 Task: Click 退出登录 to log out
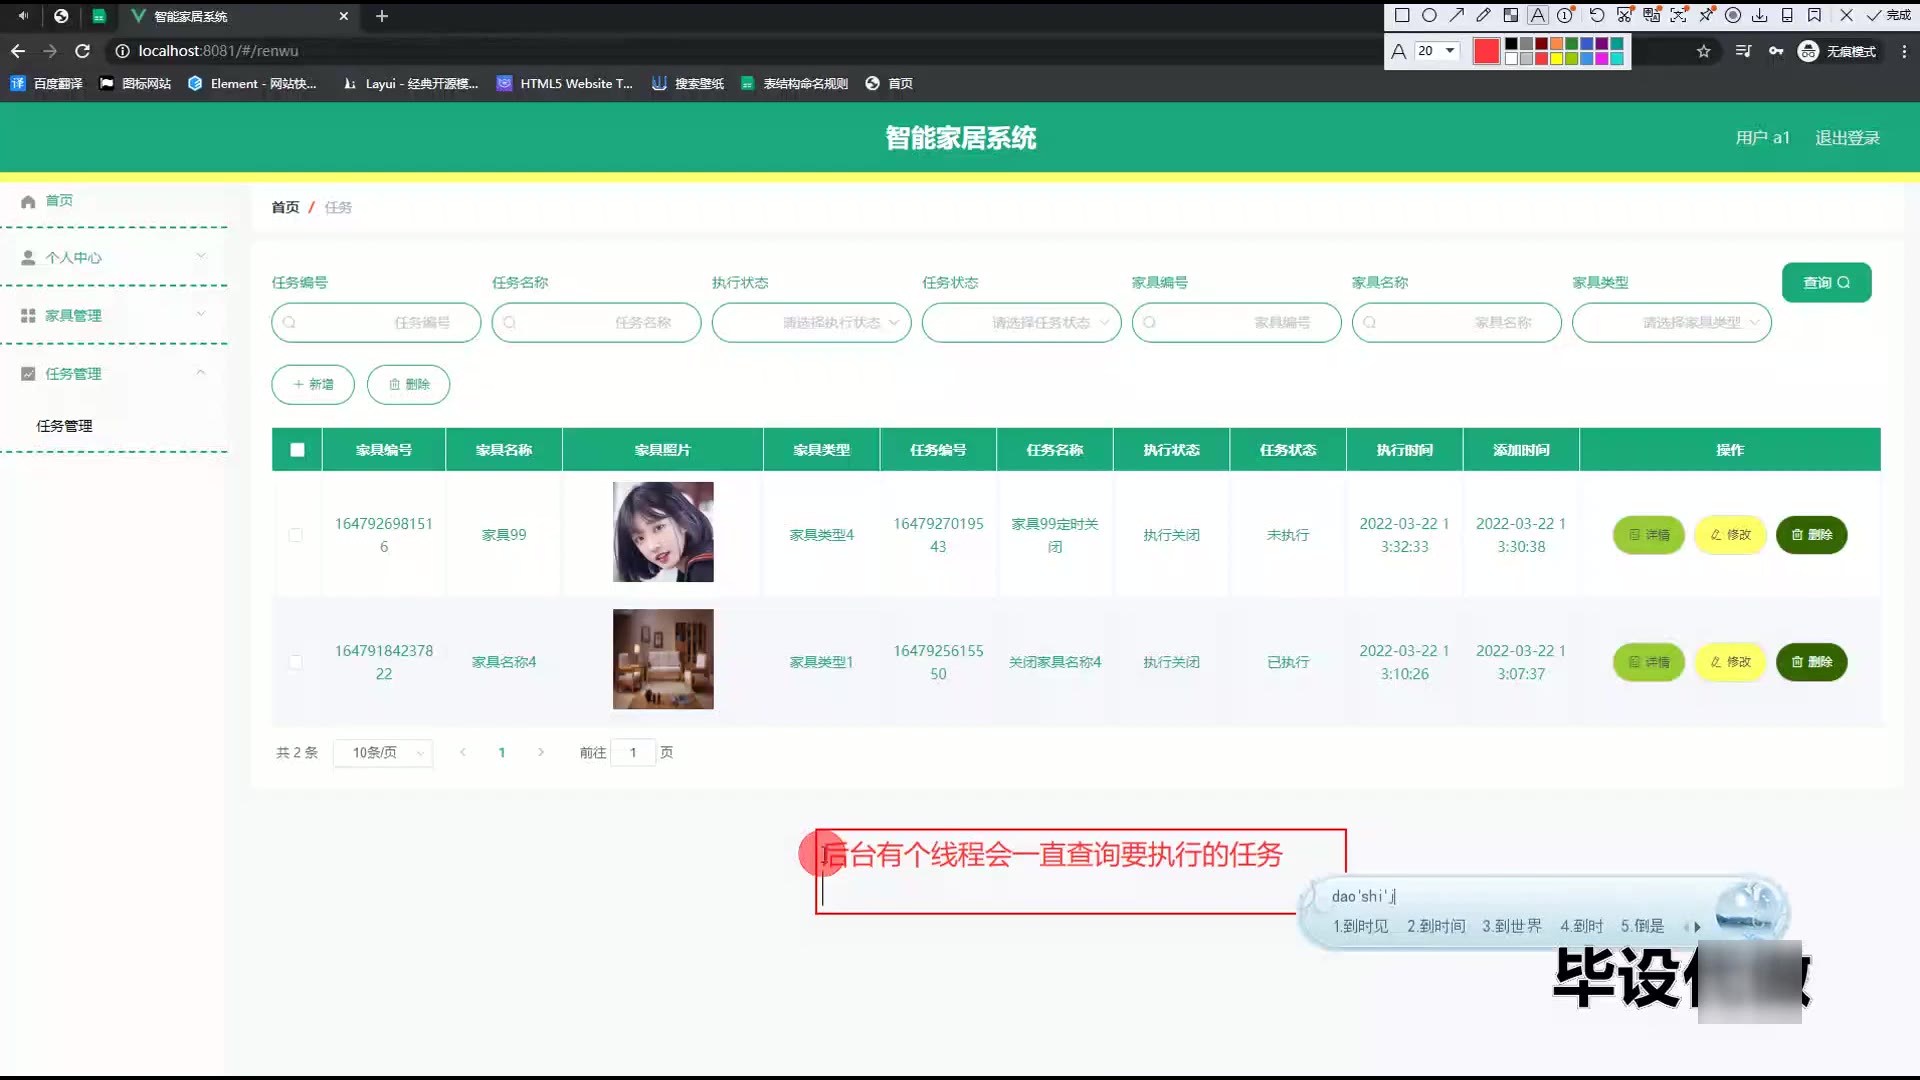1847,138
